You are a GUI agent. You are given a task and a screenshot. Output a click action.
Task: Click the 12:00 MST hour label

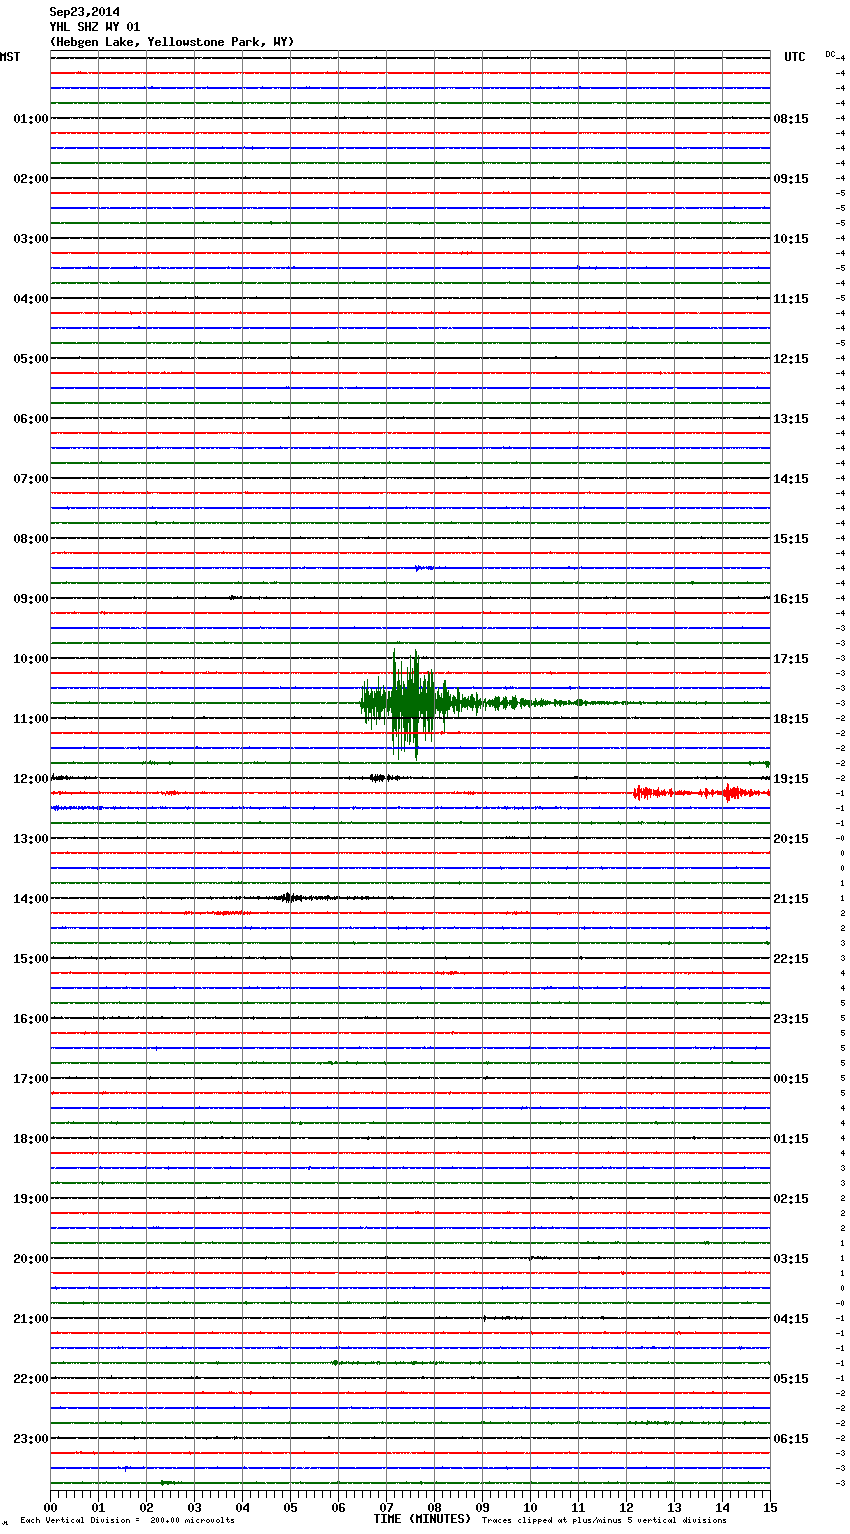pos(30,779)
